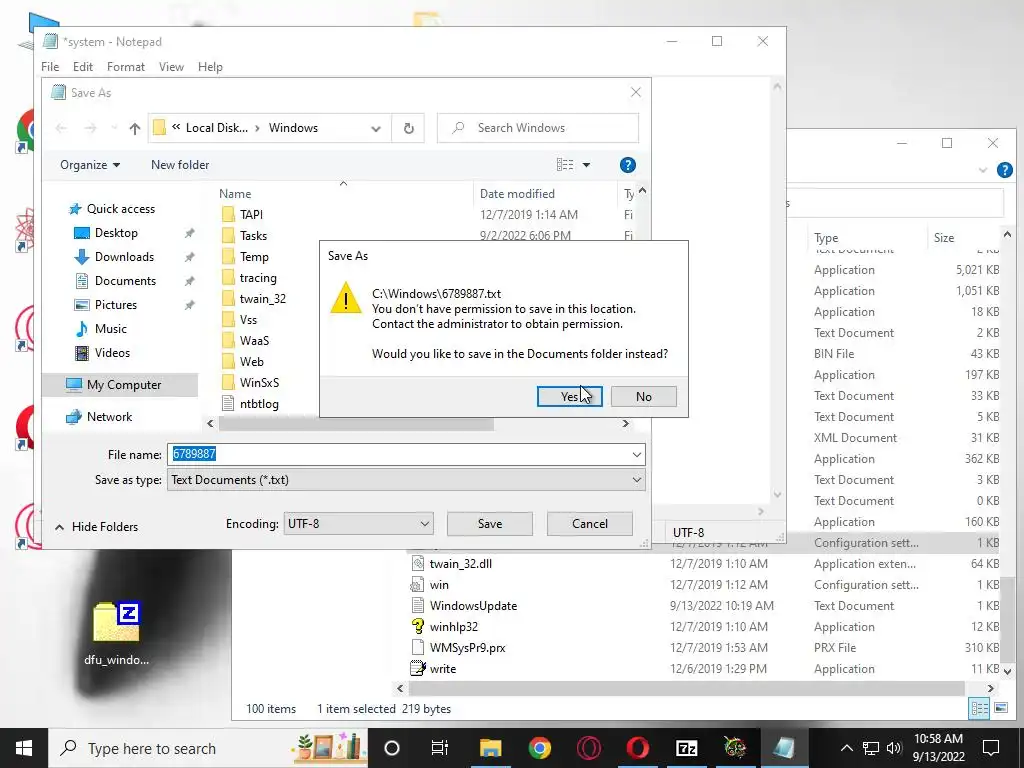Select Network in the navigation pane
Viewport: 1024px width, 768px height.
[109, 417]
